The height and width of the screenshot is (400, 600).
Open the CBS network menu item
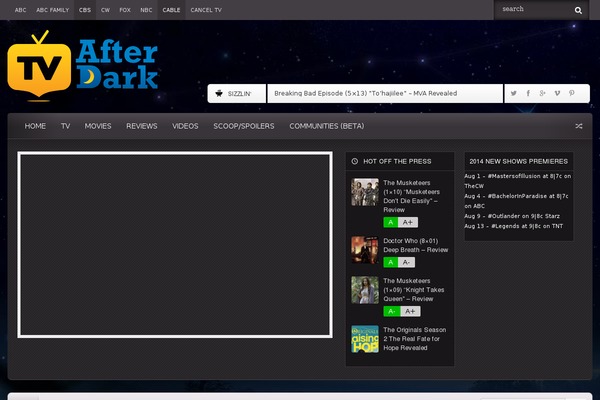[x=85, y=10]
